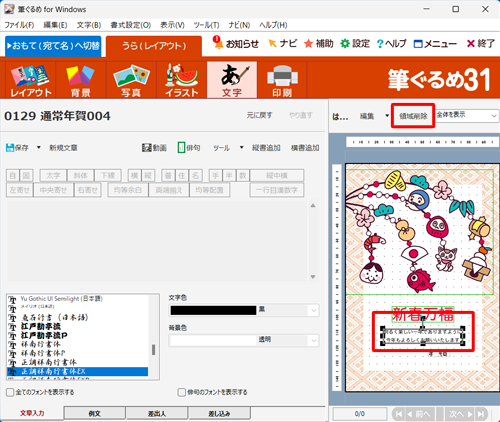Image resolution: width=500 pixels, height=422 pixels.
Task: Click 前へ previous record button
Action: pos(419,414)
